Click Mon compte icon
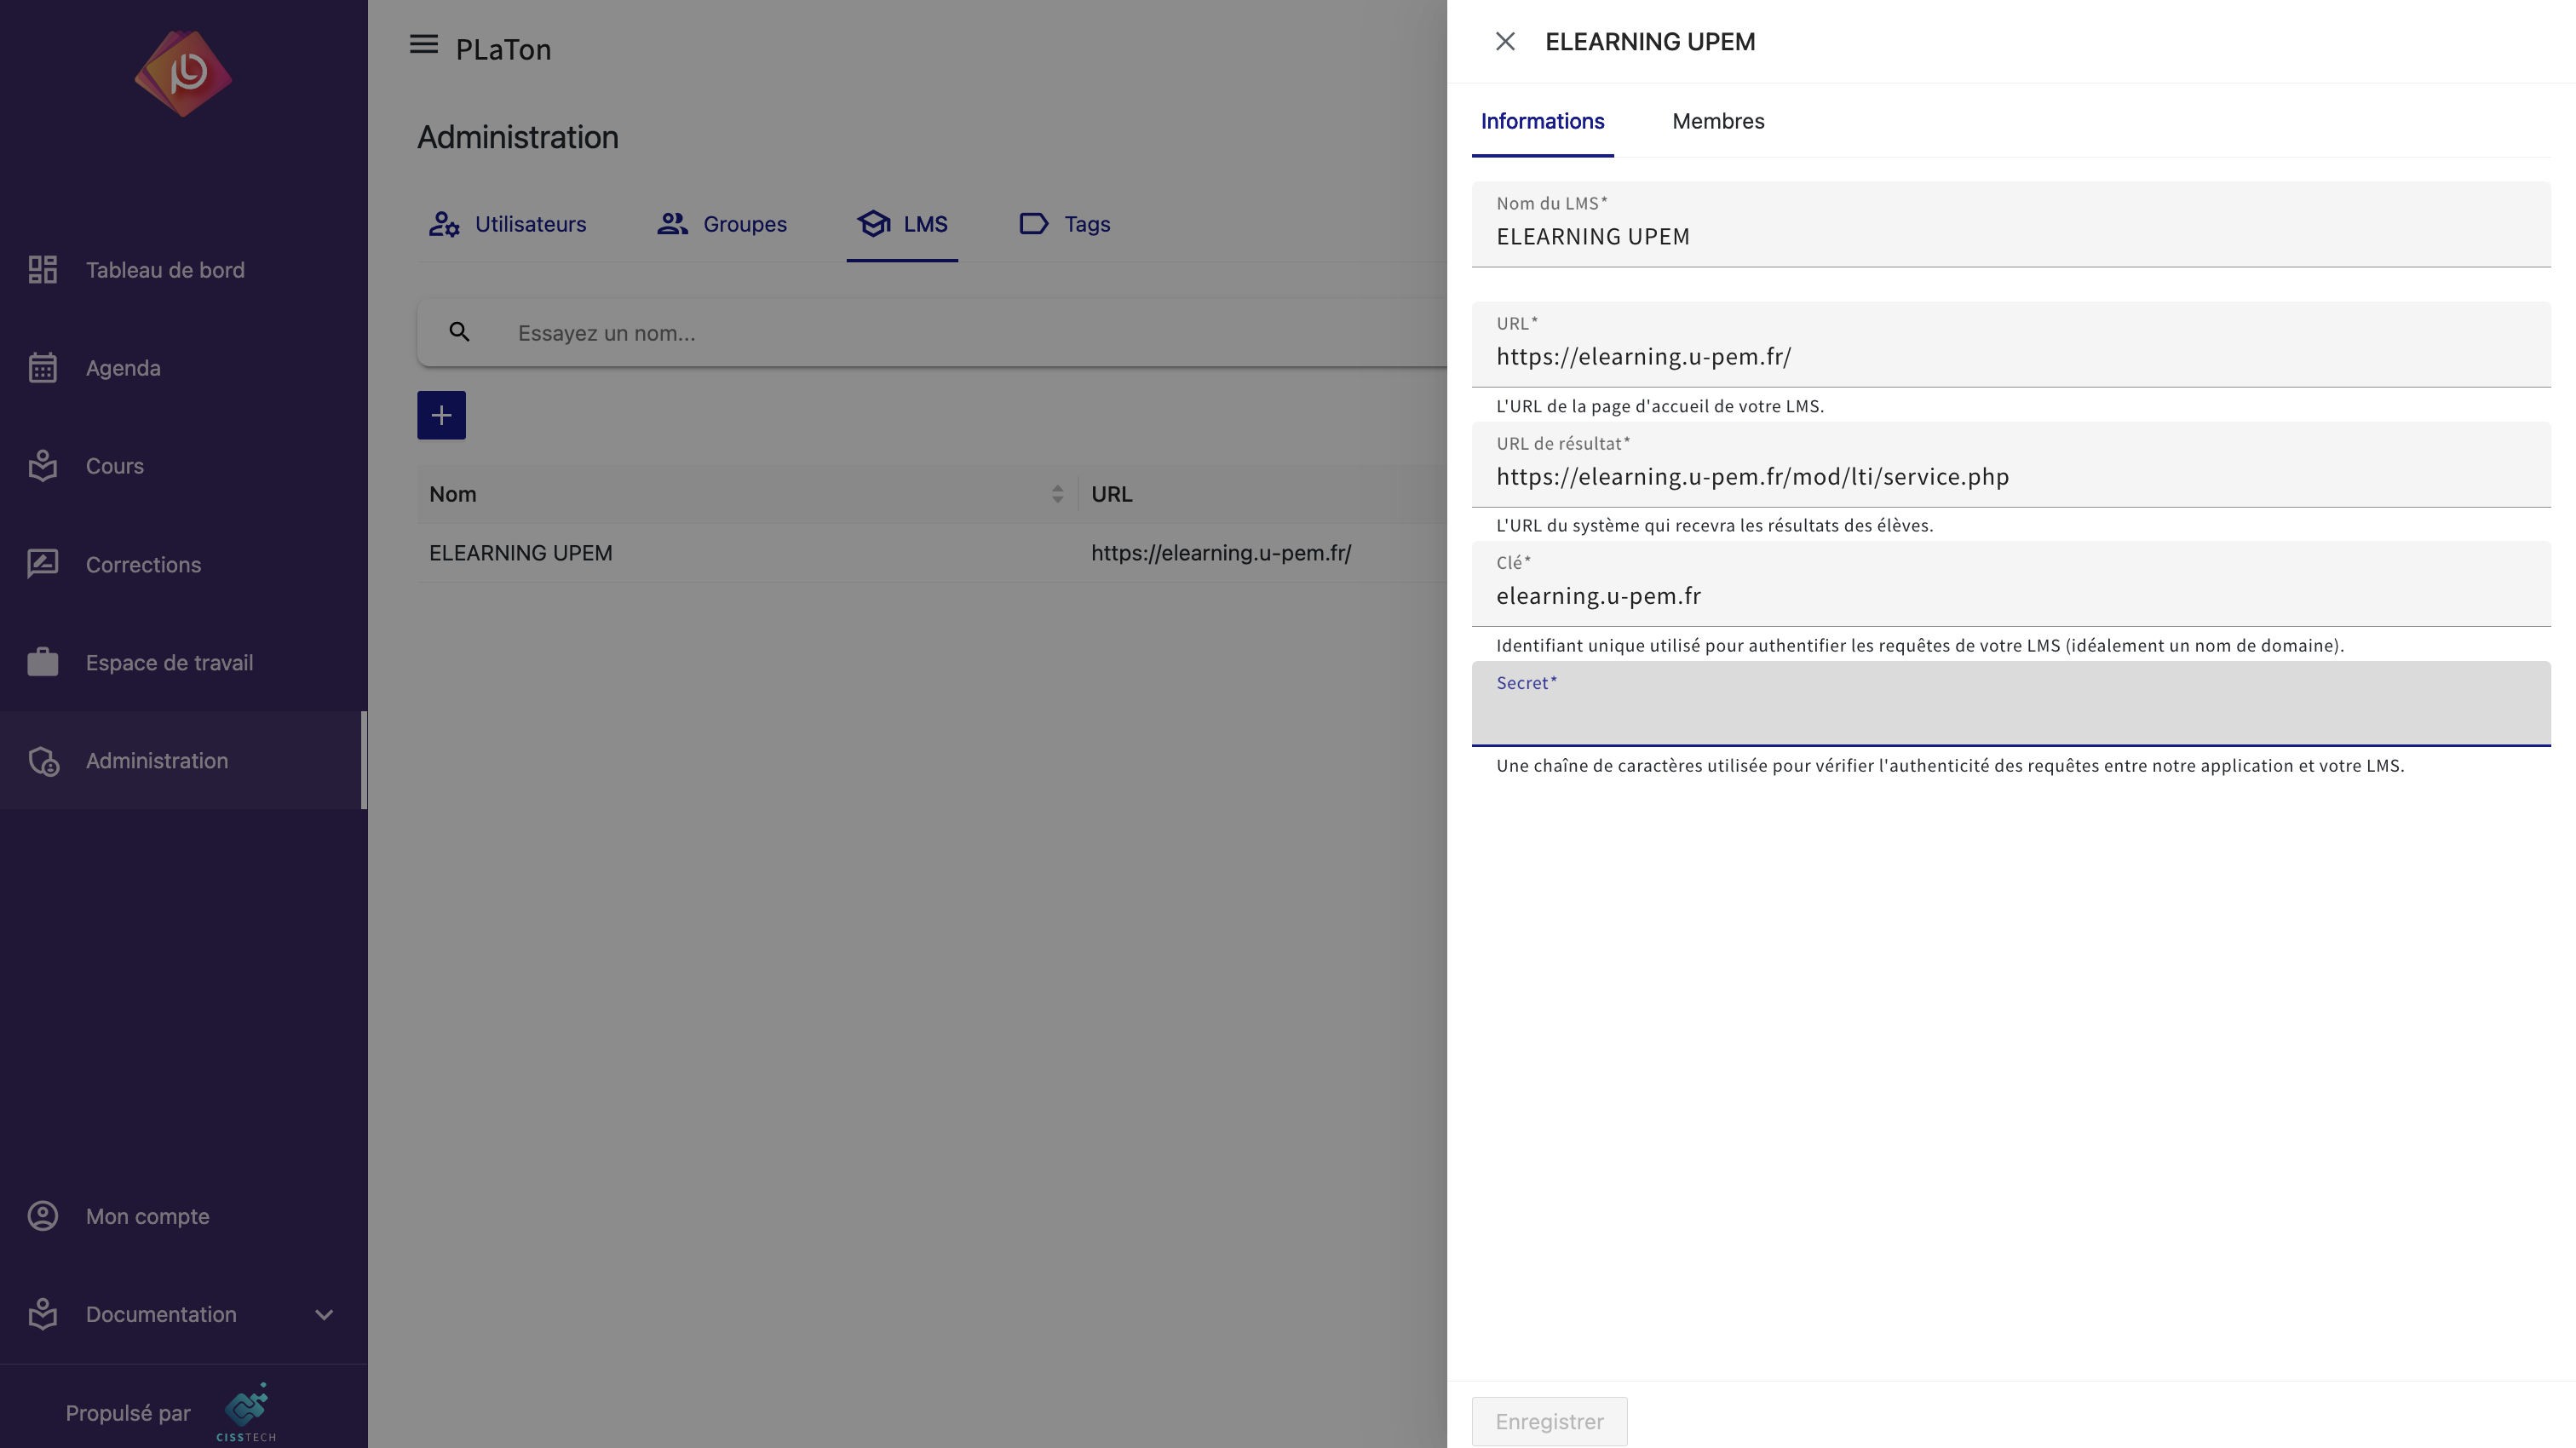 tap(43, 1216)
